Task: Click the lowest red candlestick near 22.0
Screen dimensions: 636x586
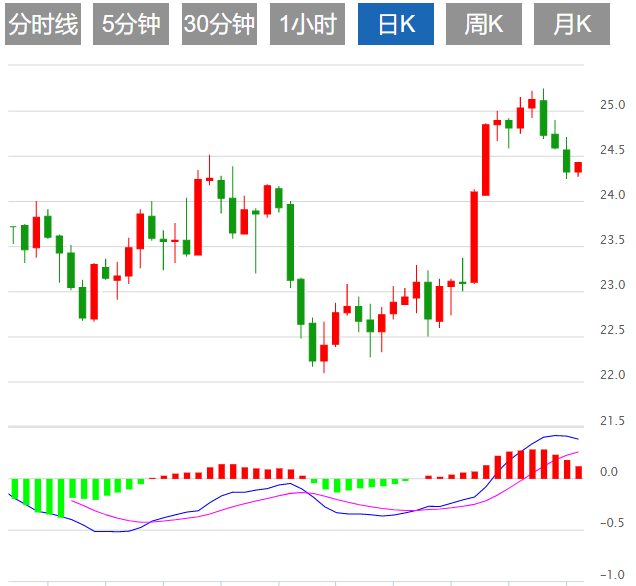Action: 324,352
